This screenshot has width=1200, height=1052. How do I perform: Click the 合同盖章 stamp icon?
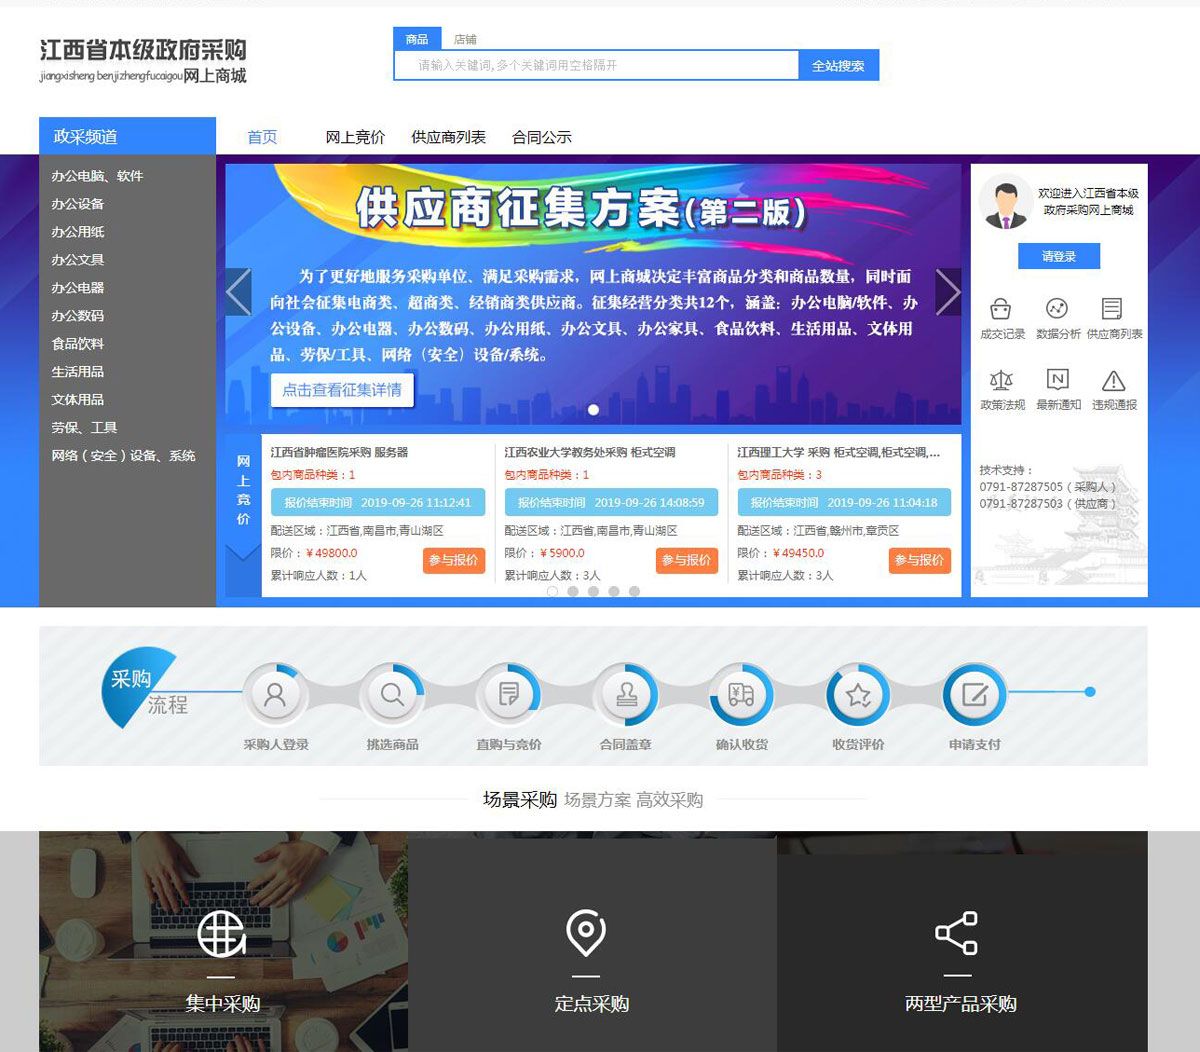(626, 695)
